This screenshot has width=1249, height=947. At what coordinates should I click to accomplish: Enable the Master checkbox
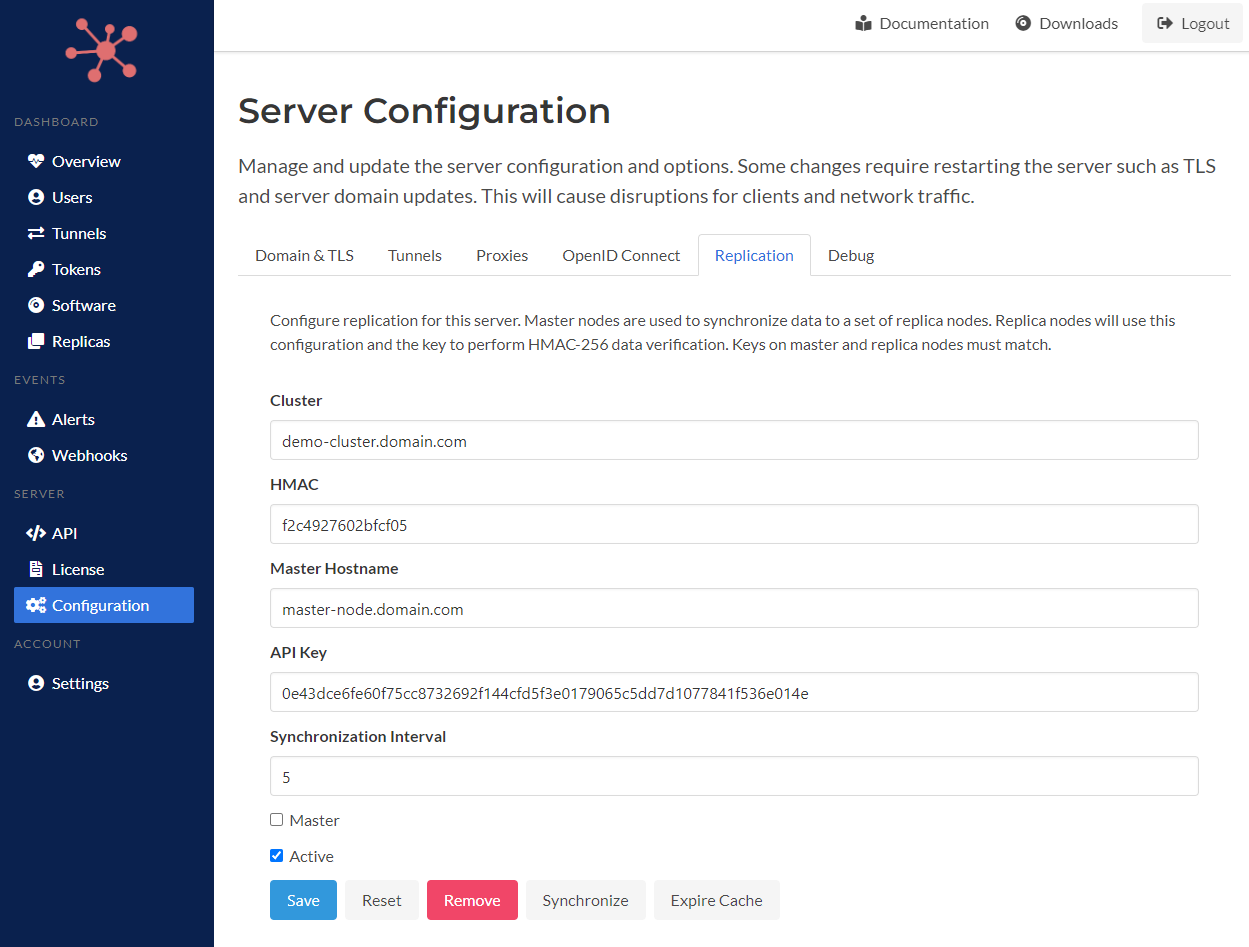(x=276, y=819)
